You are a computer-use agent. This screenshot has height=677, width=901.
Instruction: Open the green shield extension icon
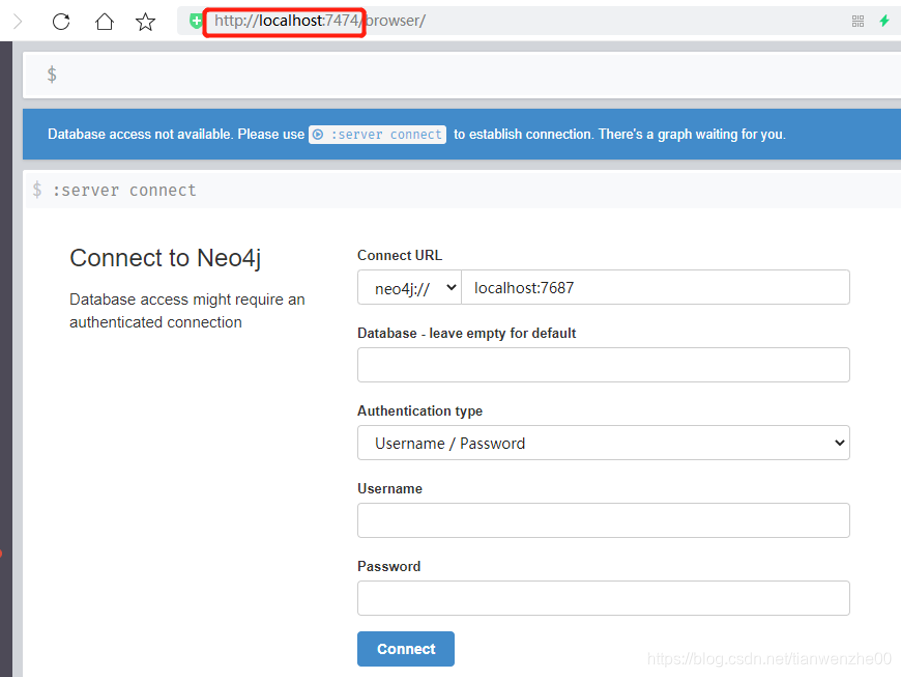click(194, 20)
